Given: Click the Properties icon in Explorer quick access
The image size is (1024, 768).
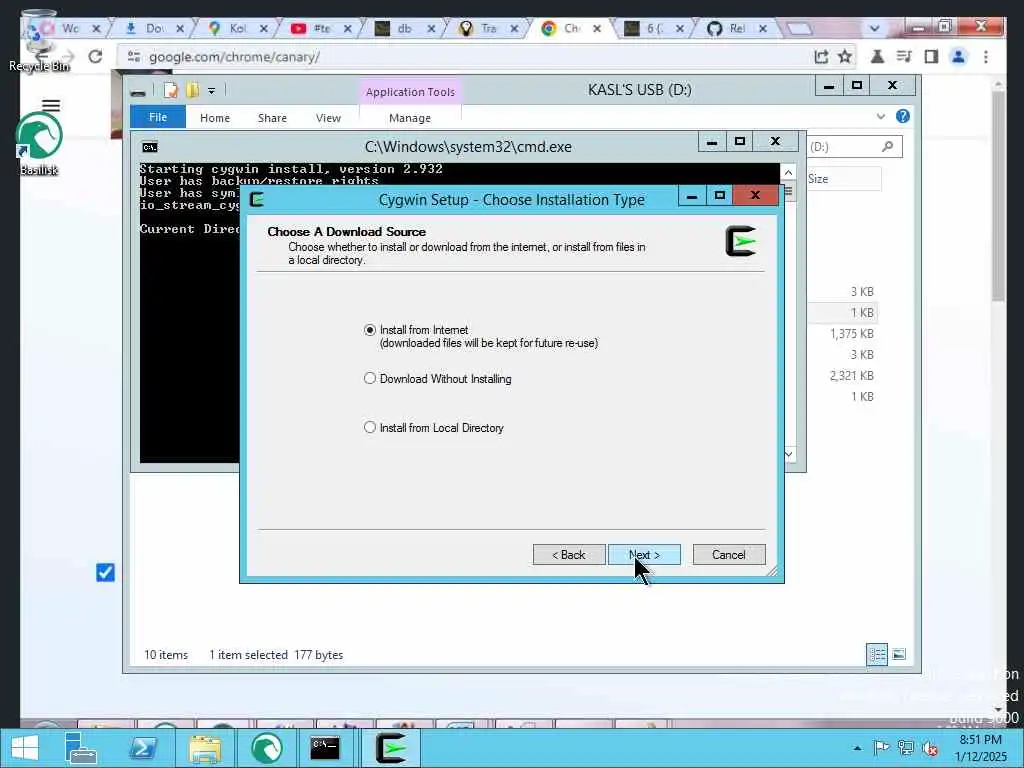Looking at the screenshot, I should click(x=170, y=90).
